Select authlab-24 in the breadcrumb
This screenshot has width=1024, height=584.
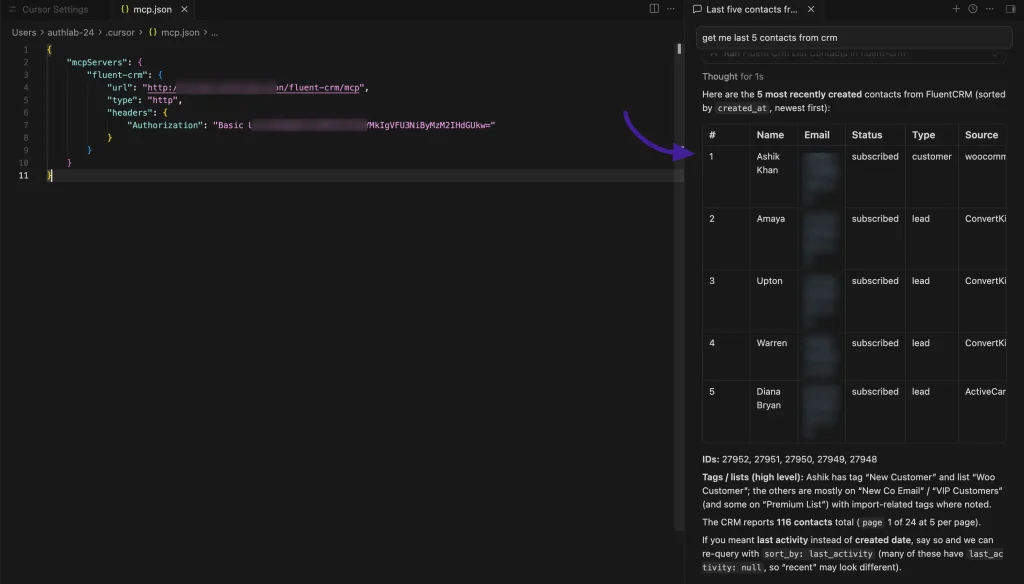(71, 32)
